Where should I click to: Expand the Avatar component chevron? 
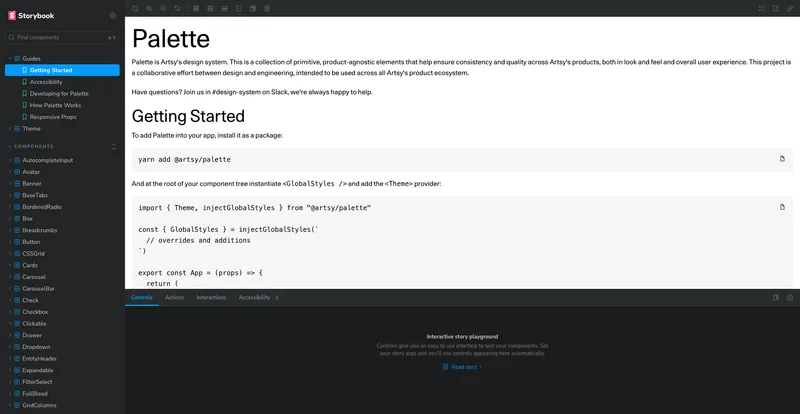(x=10, y=172)
